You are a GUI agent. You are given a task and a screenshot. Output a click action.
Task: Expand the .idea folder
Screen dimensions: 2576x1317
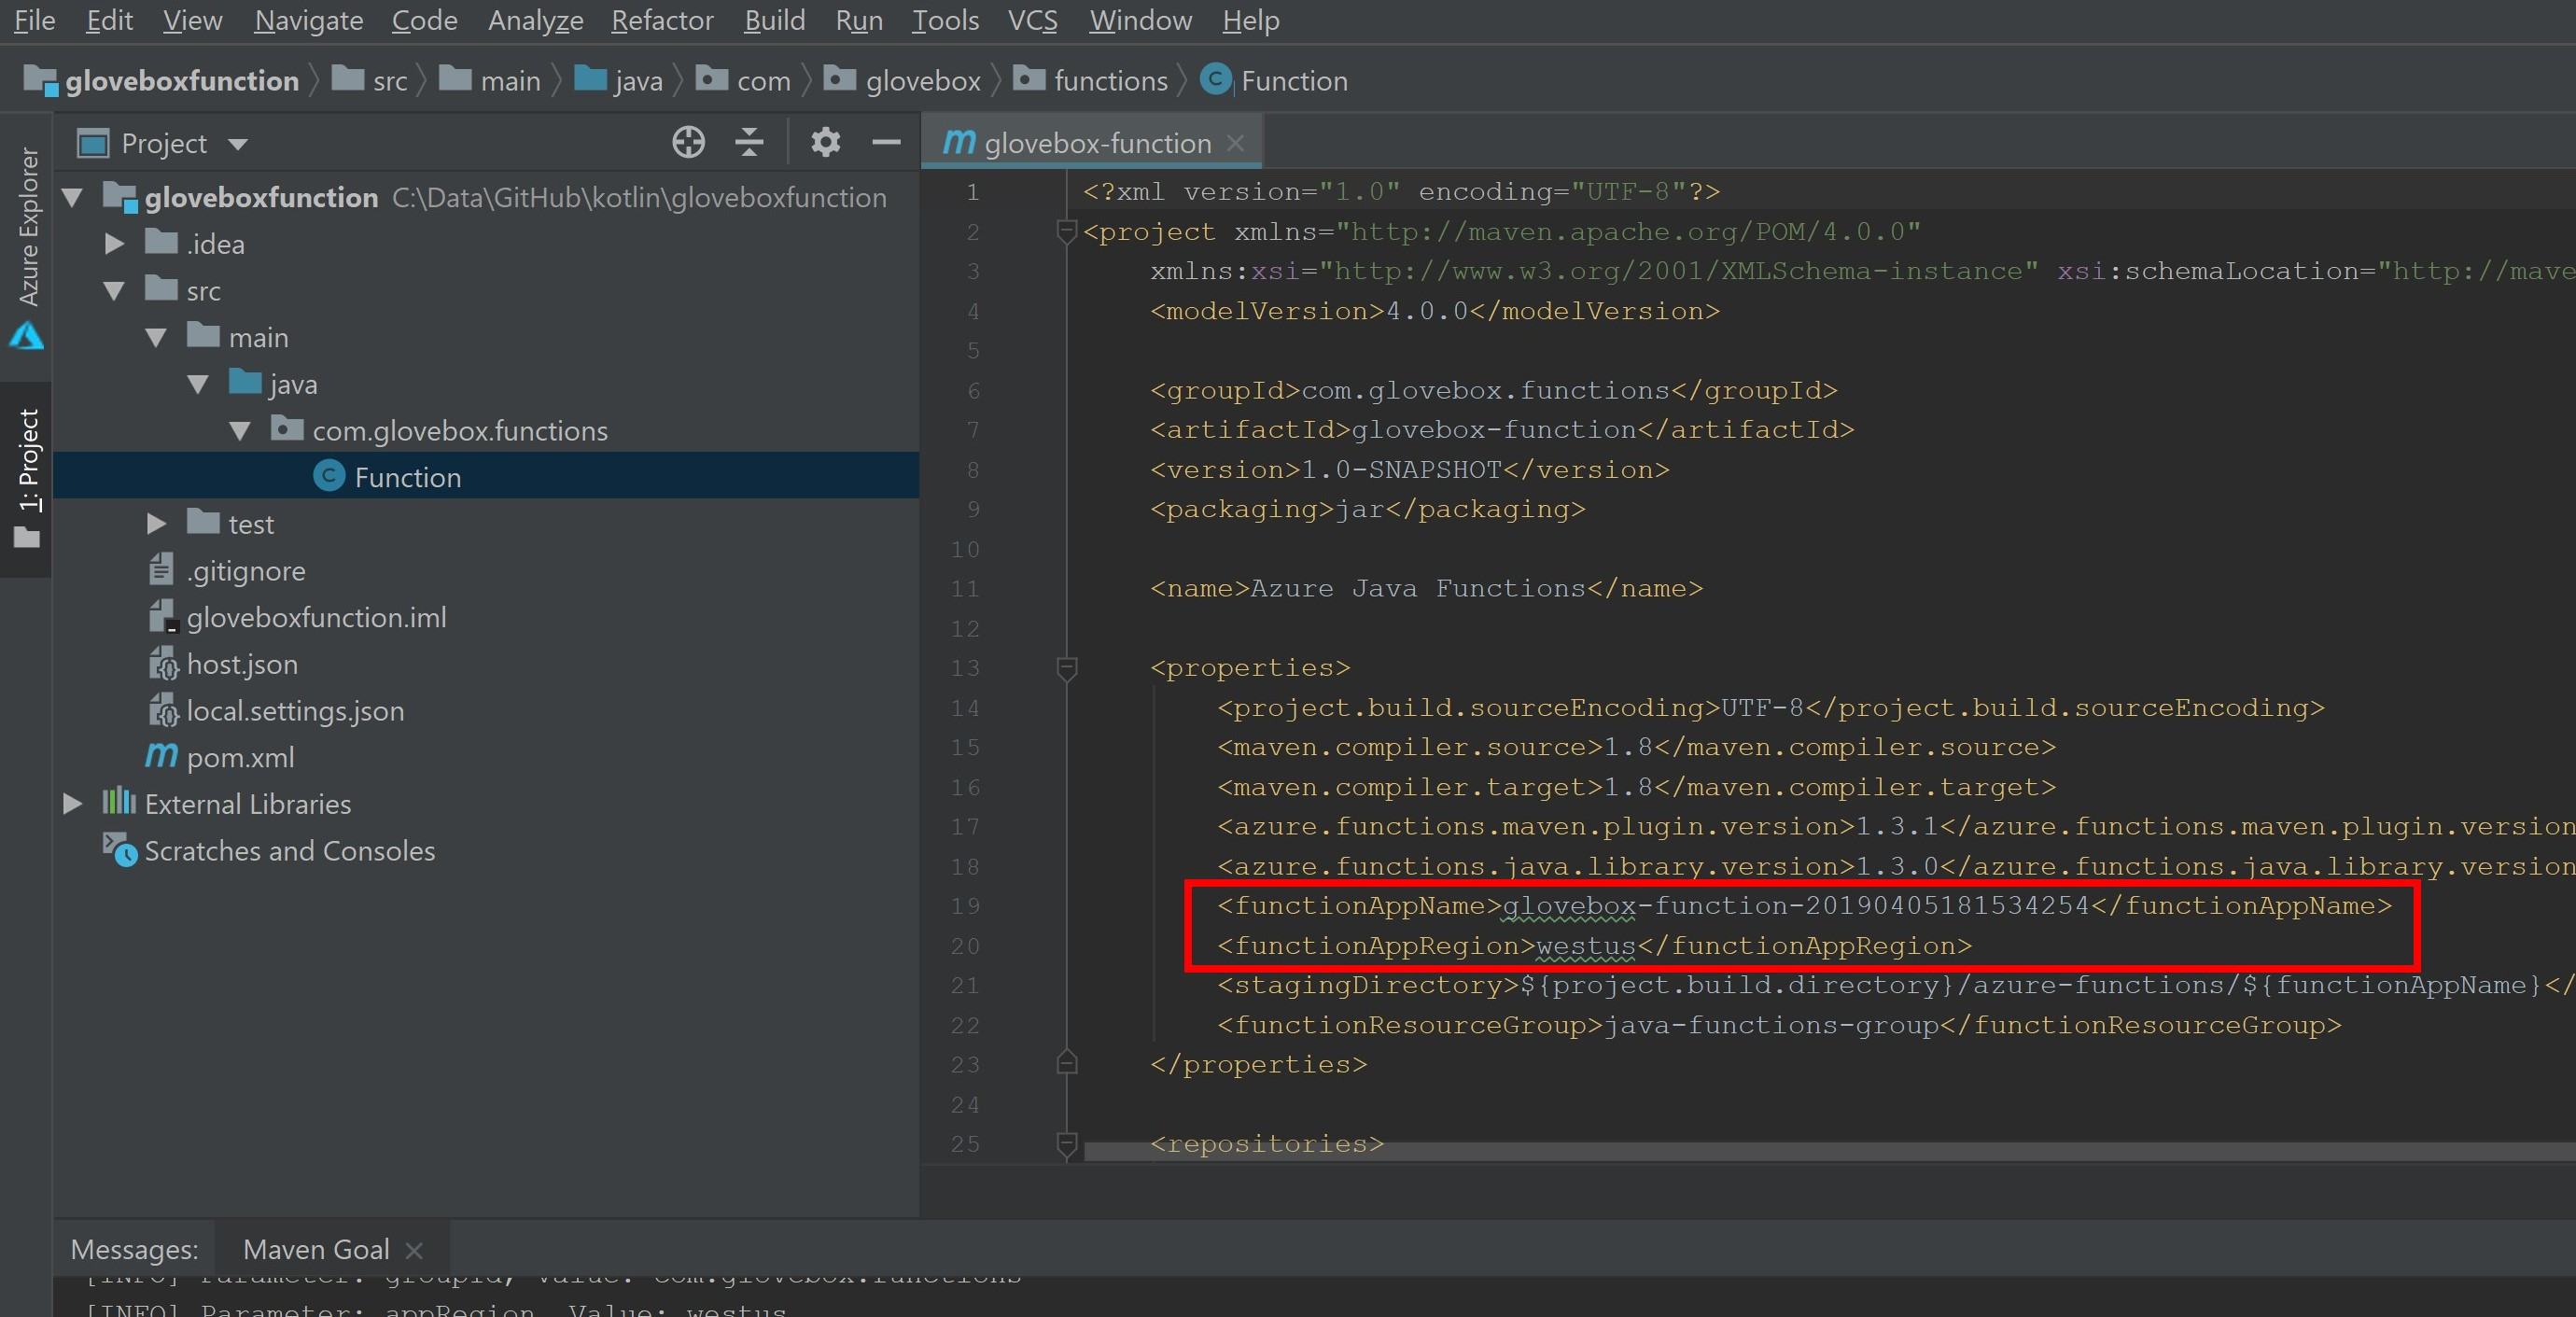pyautogui.click(x=114, y=244)
